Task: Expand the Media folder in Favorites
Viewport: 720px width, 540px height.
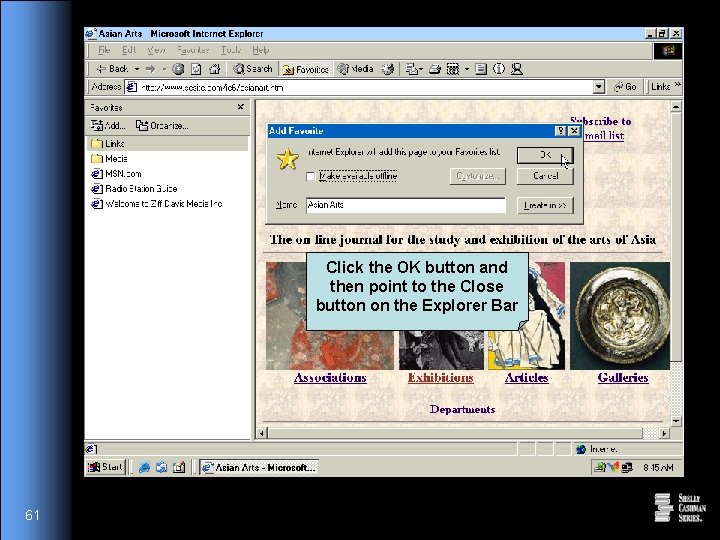Action: [109, 159]
